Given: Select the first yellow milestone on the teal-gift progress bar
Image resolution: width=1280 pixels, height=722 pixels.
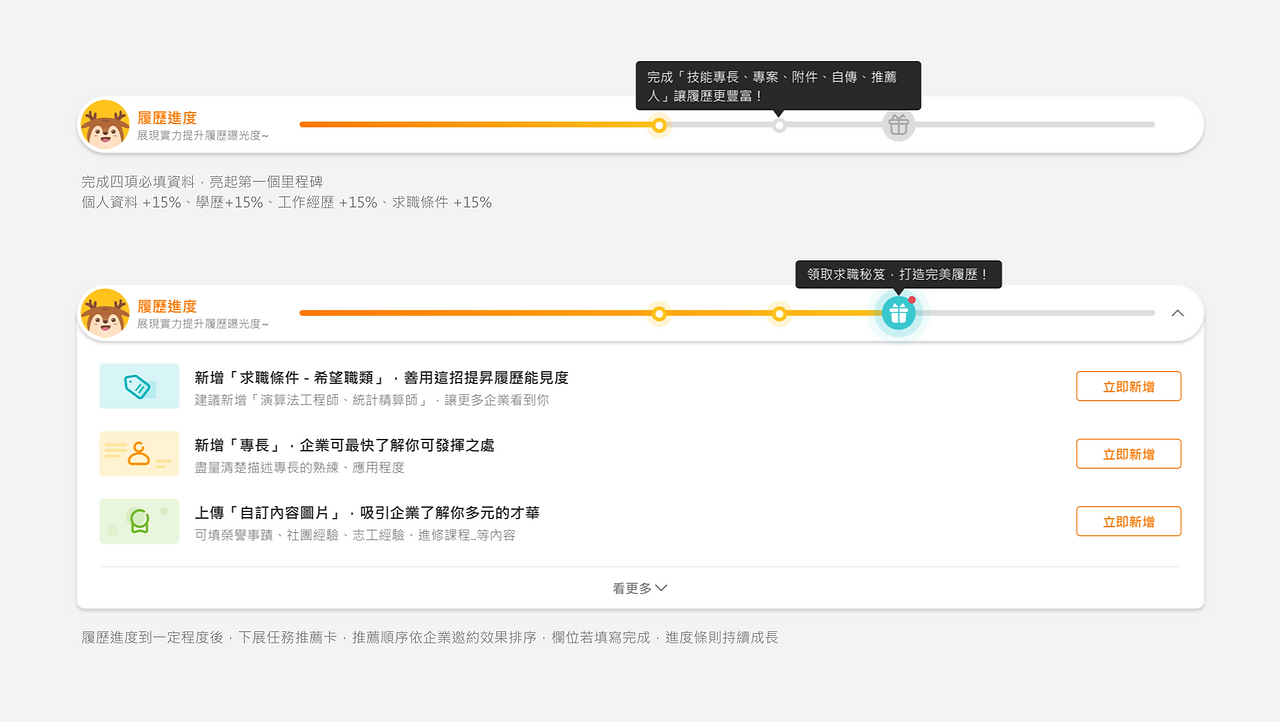Looking at the screenshot, I should coord(659,314).
